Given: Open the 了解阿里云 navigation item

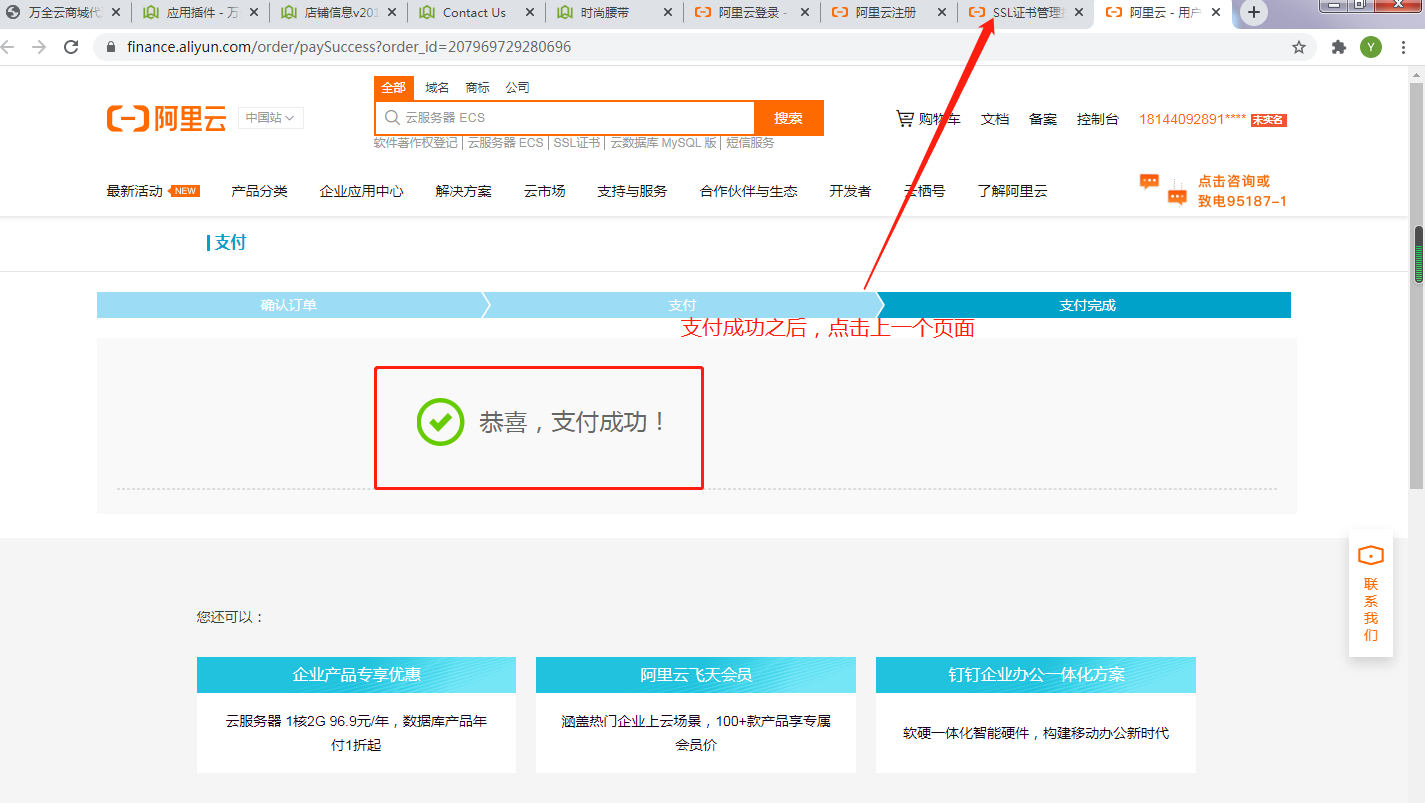Looking at the screenshot, I should coord(1012,191).
